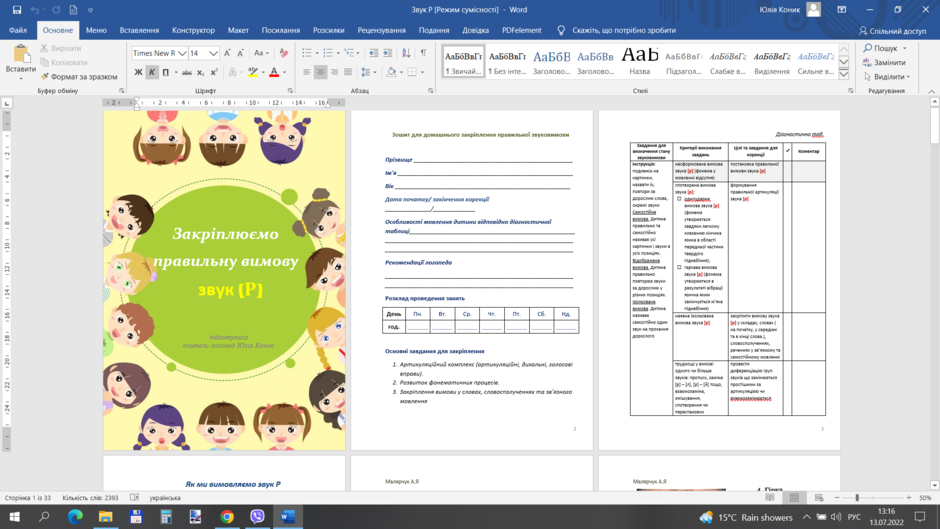
Task: Toggle the Print Layout view
Action: coord(794,498)
